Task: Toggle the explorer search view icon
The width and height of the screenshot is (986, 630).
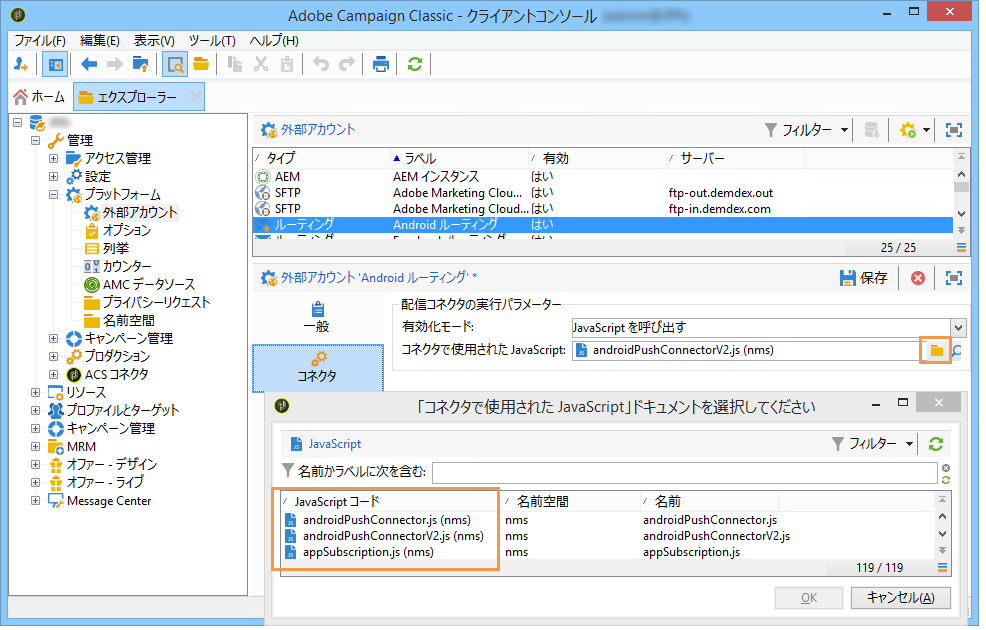Action: point(175,64)
